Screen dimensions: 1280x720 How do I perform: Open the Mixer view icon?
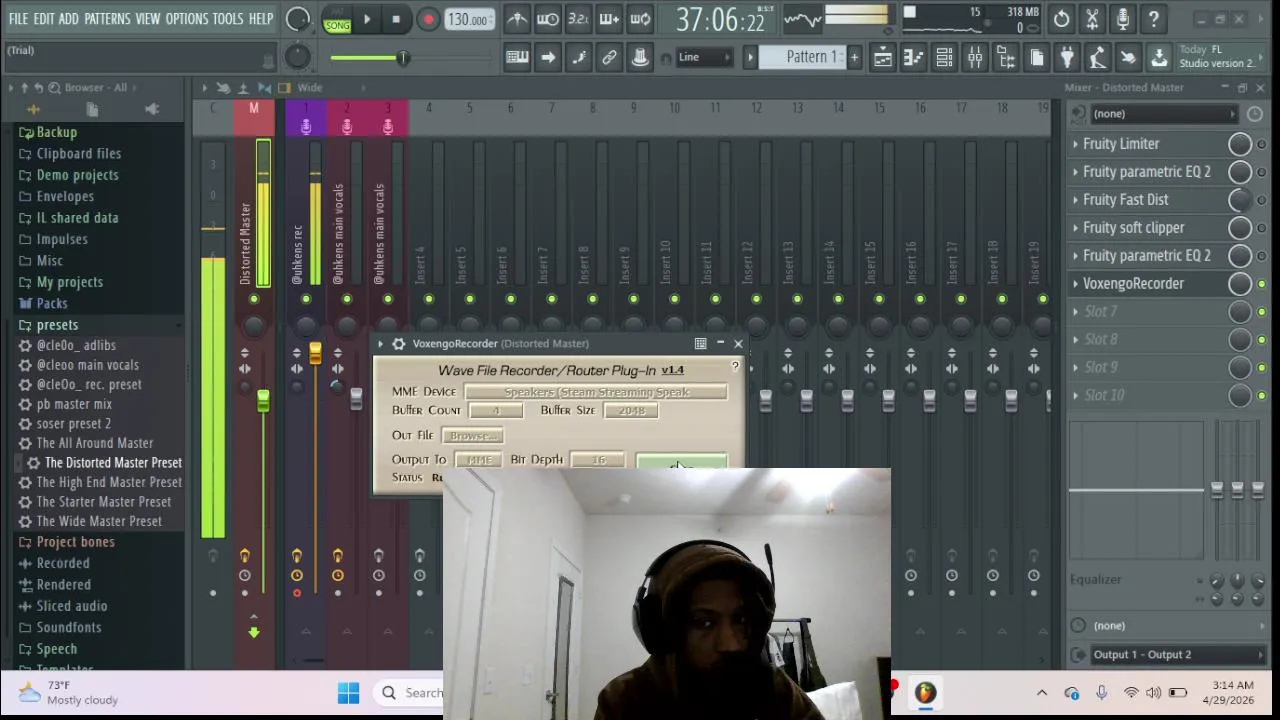point(975,58)
